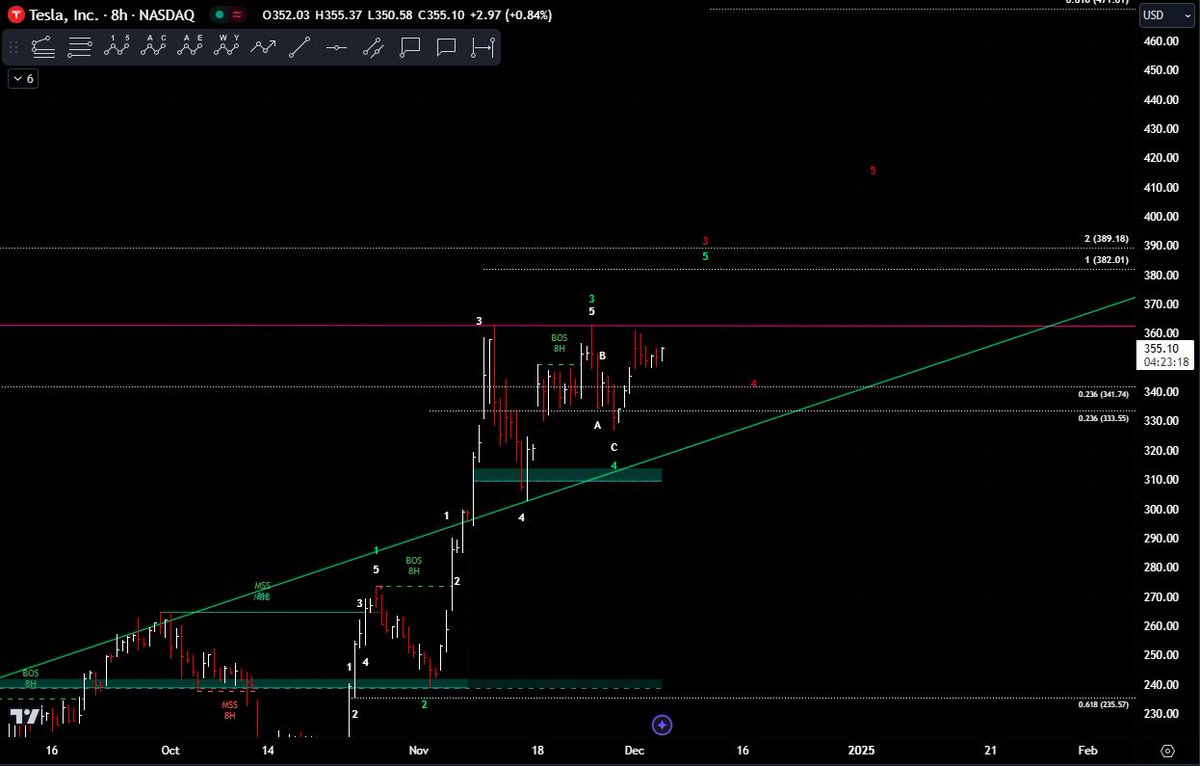Image resolution: width=1200 pixels, height=766 pixels.
Task: Click the H355.37 high value in header
Action: coord(338,15)
